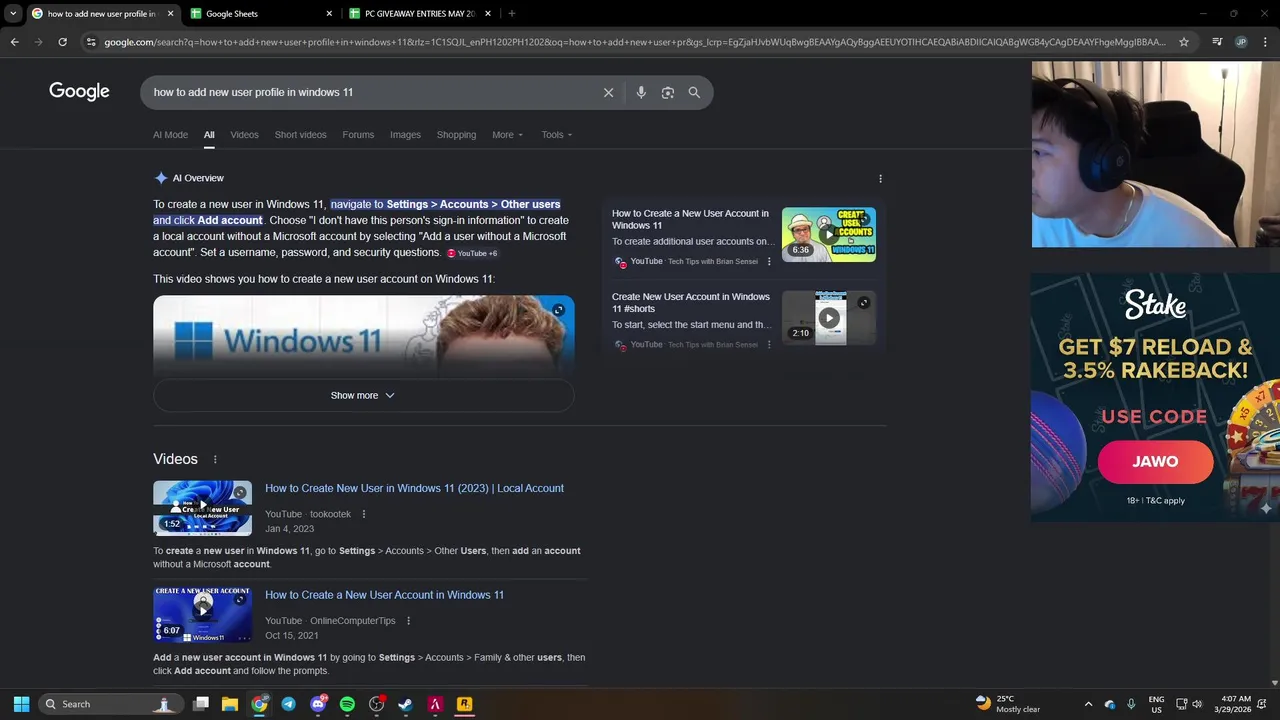The image size is (1280, 720).
Task: Go back to previous page
Action: pos(14,42)
